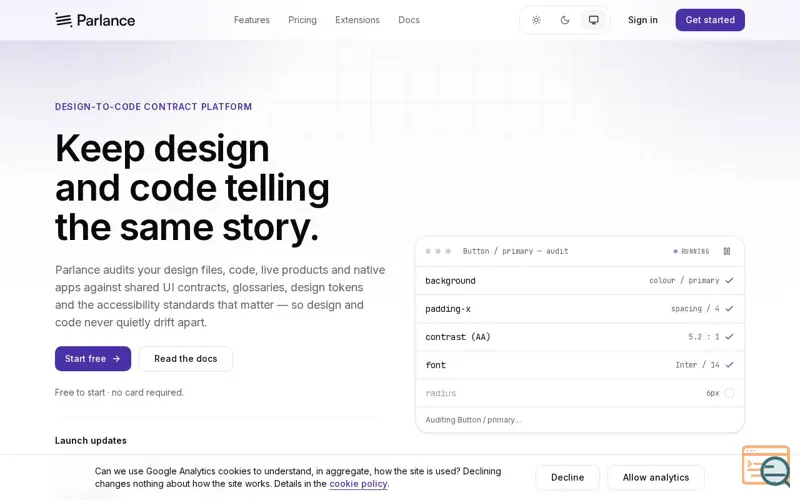Viewport: 800px width, 500px height.
Task: Click the Parlance wordmark text
Action: [106, 20]
